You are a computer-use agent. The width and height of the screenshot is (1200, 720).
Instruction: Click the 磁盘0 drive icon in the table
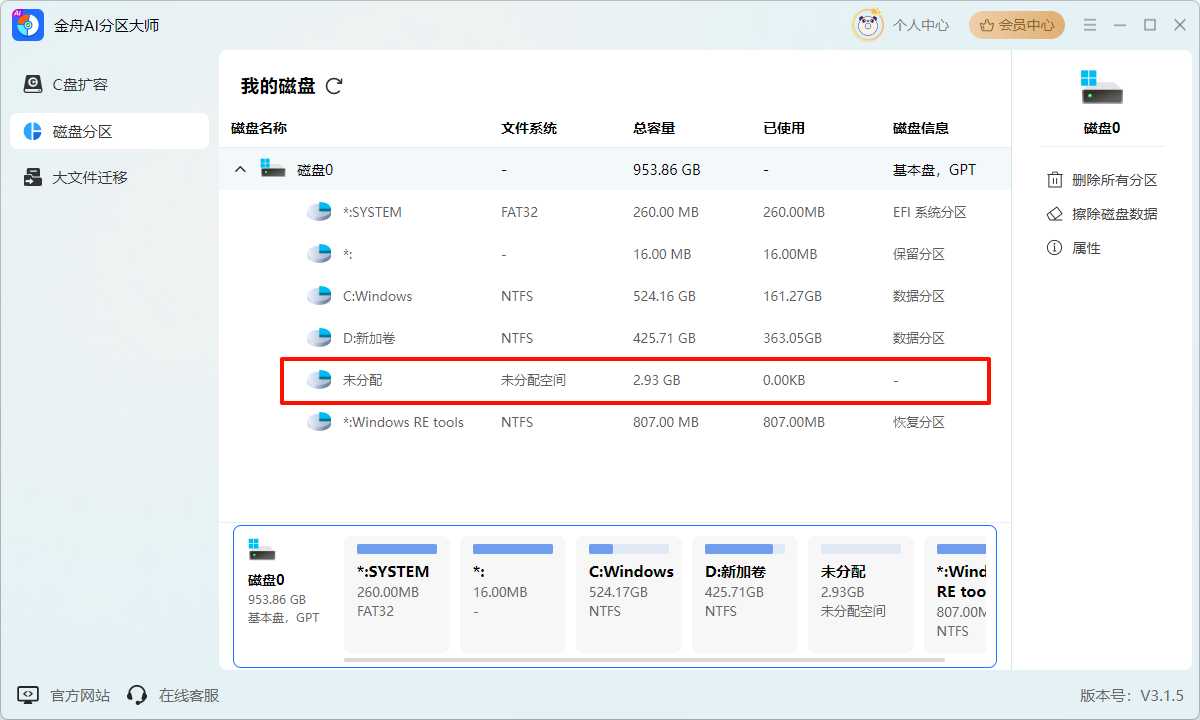tap(273, 169)
